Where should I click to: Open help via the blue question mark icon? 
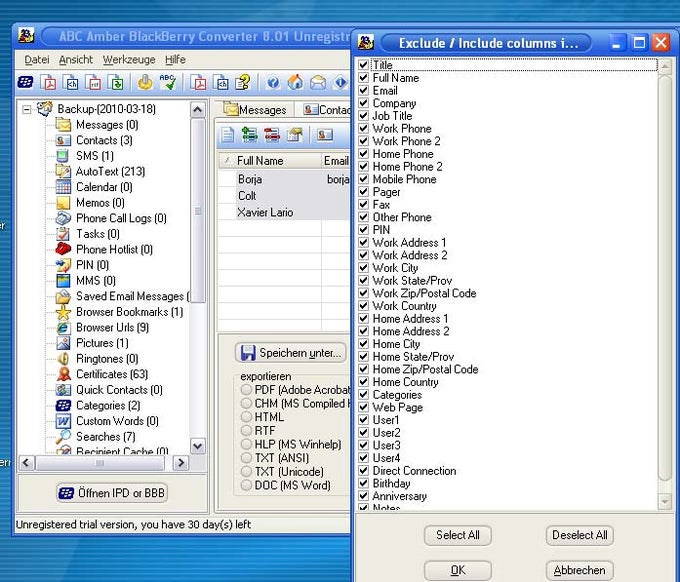(x=273, y=82)
